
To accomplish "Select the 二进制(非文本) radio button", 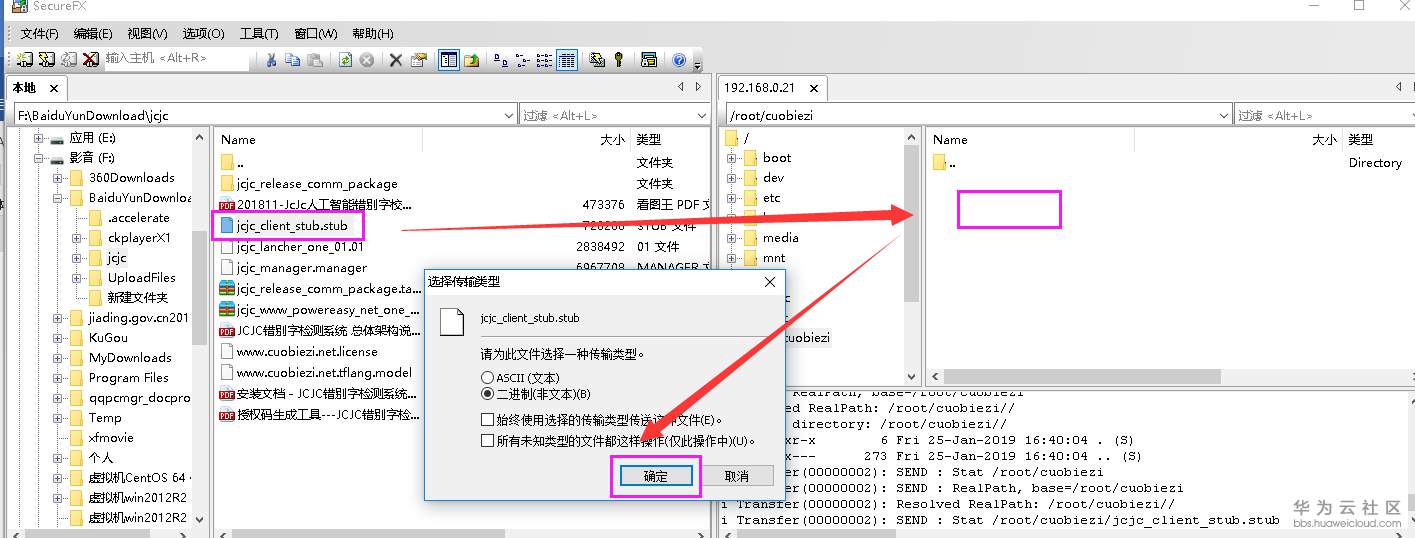I will tap(487, 394).
